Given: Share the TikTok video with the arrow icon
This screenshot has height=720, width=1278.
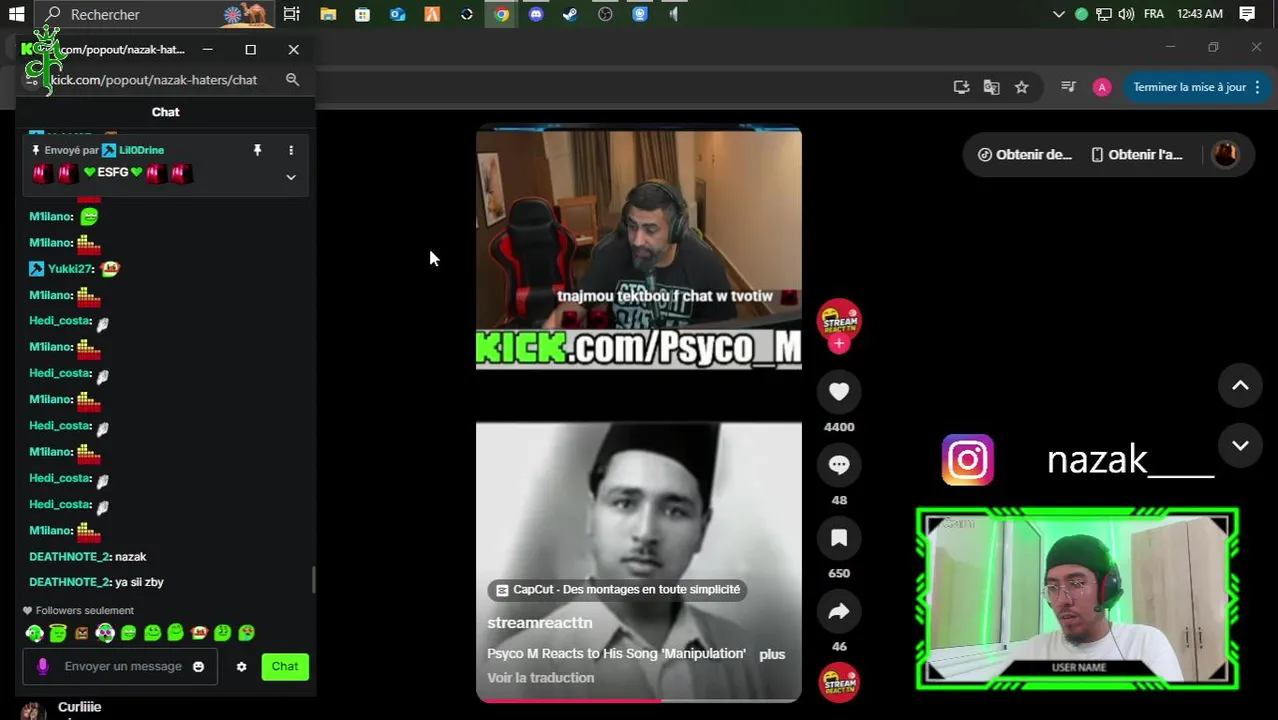Looking at the screenshot, I should 839,611.
